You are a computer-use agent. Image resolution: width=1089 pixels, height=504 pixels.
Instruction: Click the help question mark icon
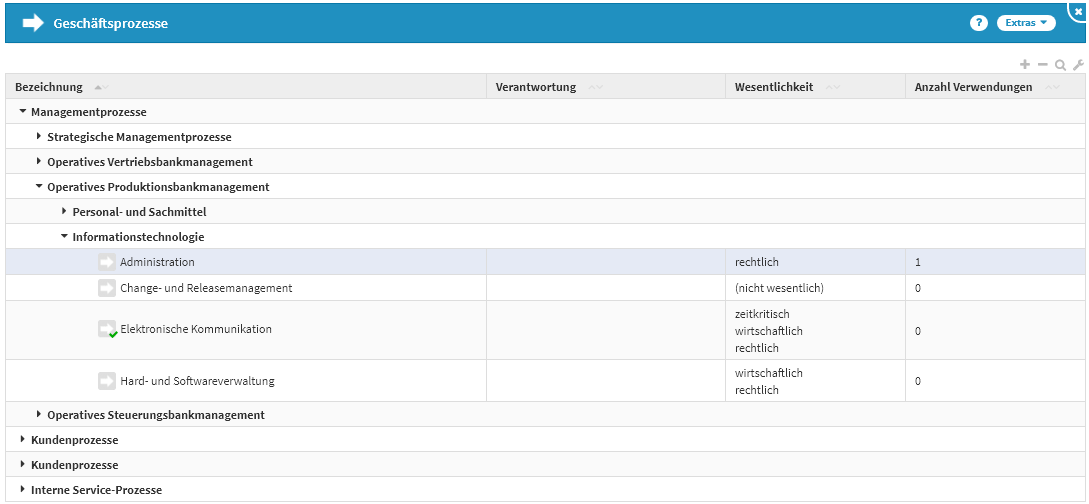click(x=978, y=23)
